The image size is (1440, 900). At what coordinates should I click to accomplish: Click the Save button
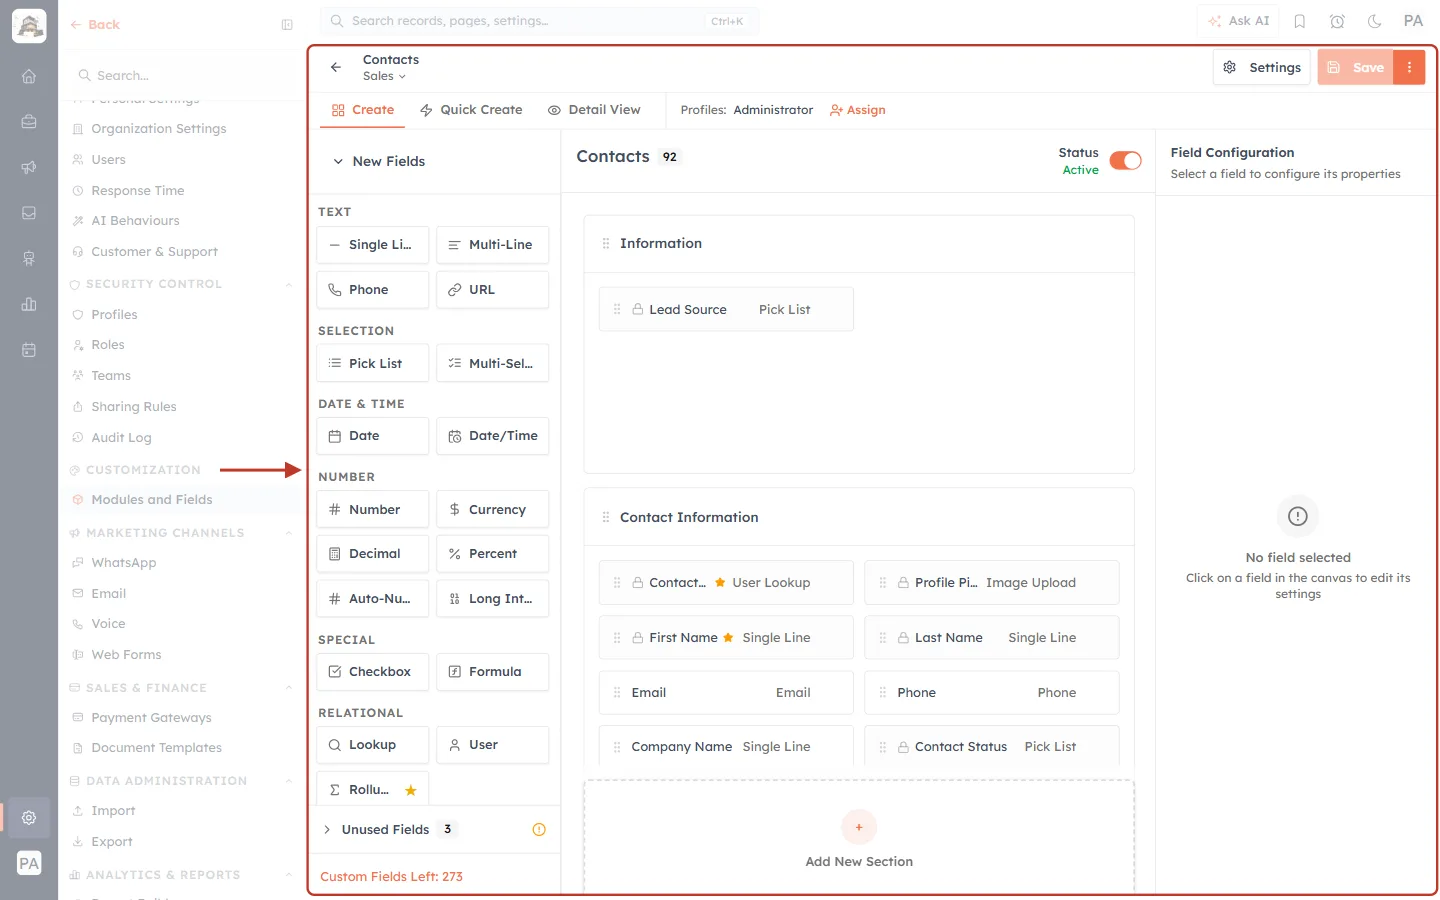[1356, 67]
